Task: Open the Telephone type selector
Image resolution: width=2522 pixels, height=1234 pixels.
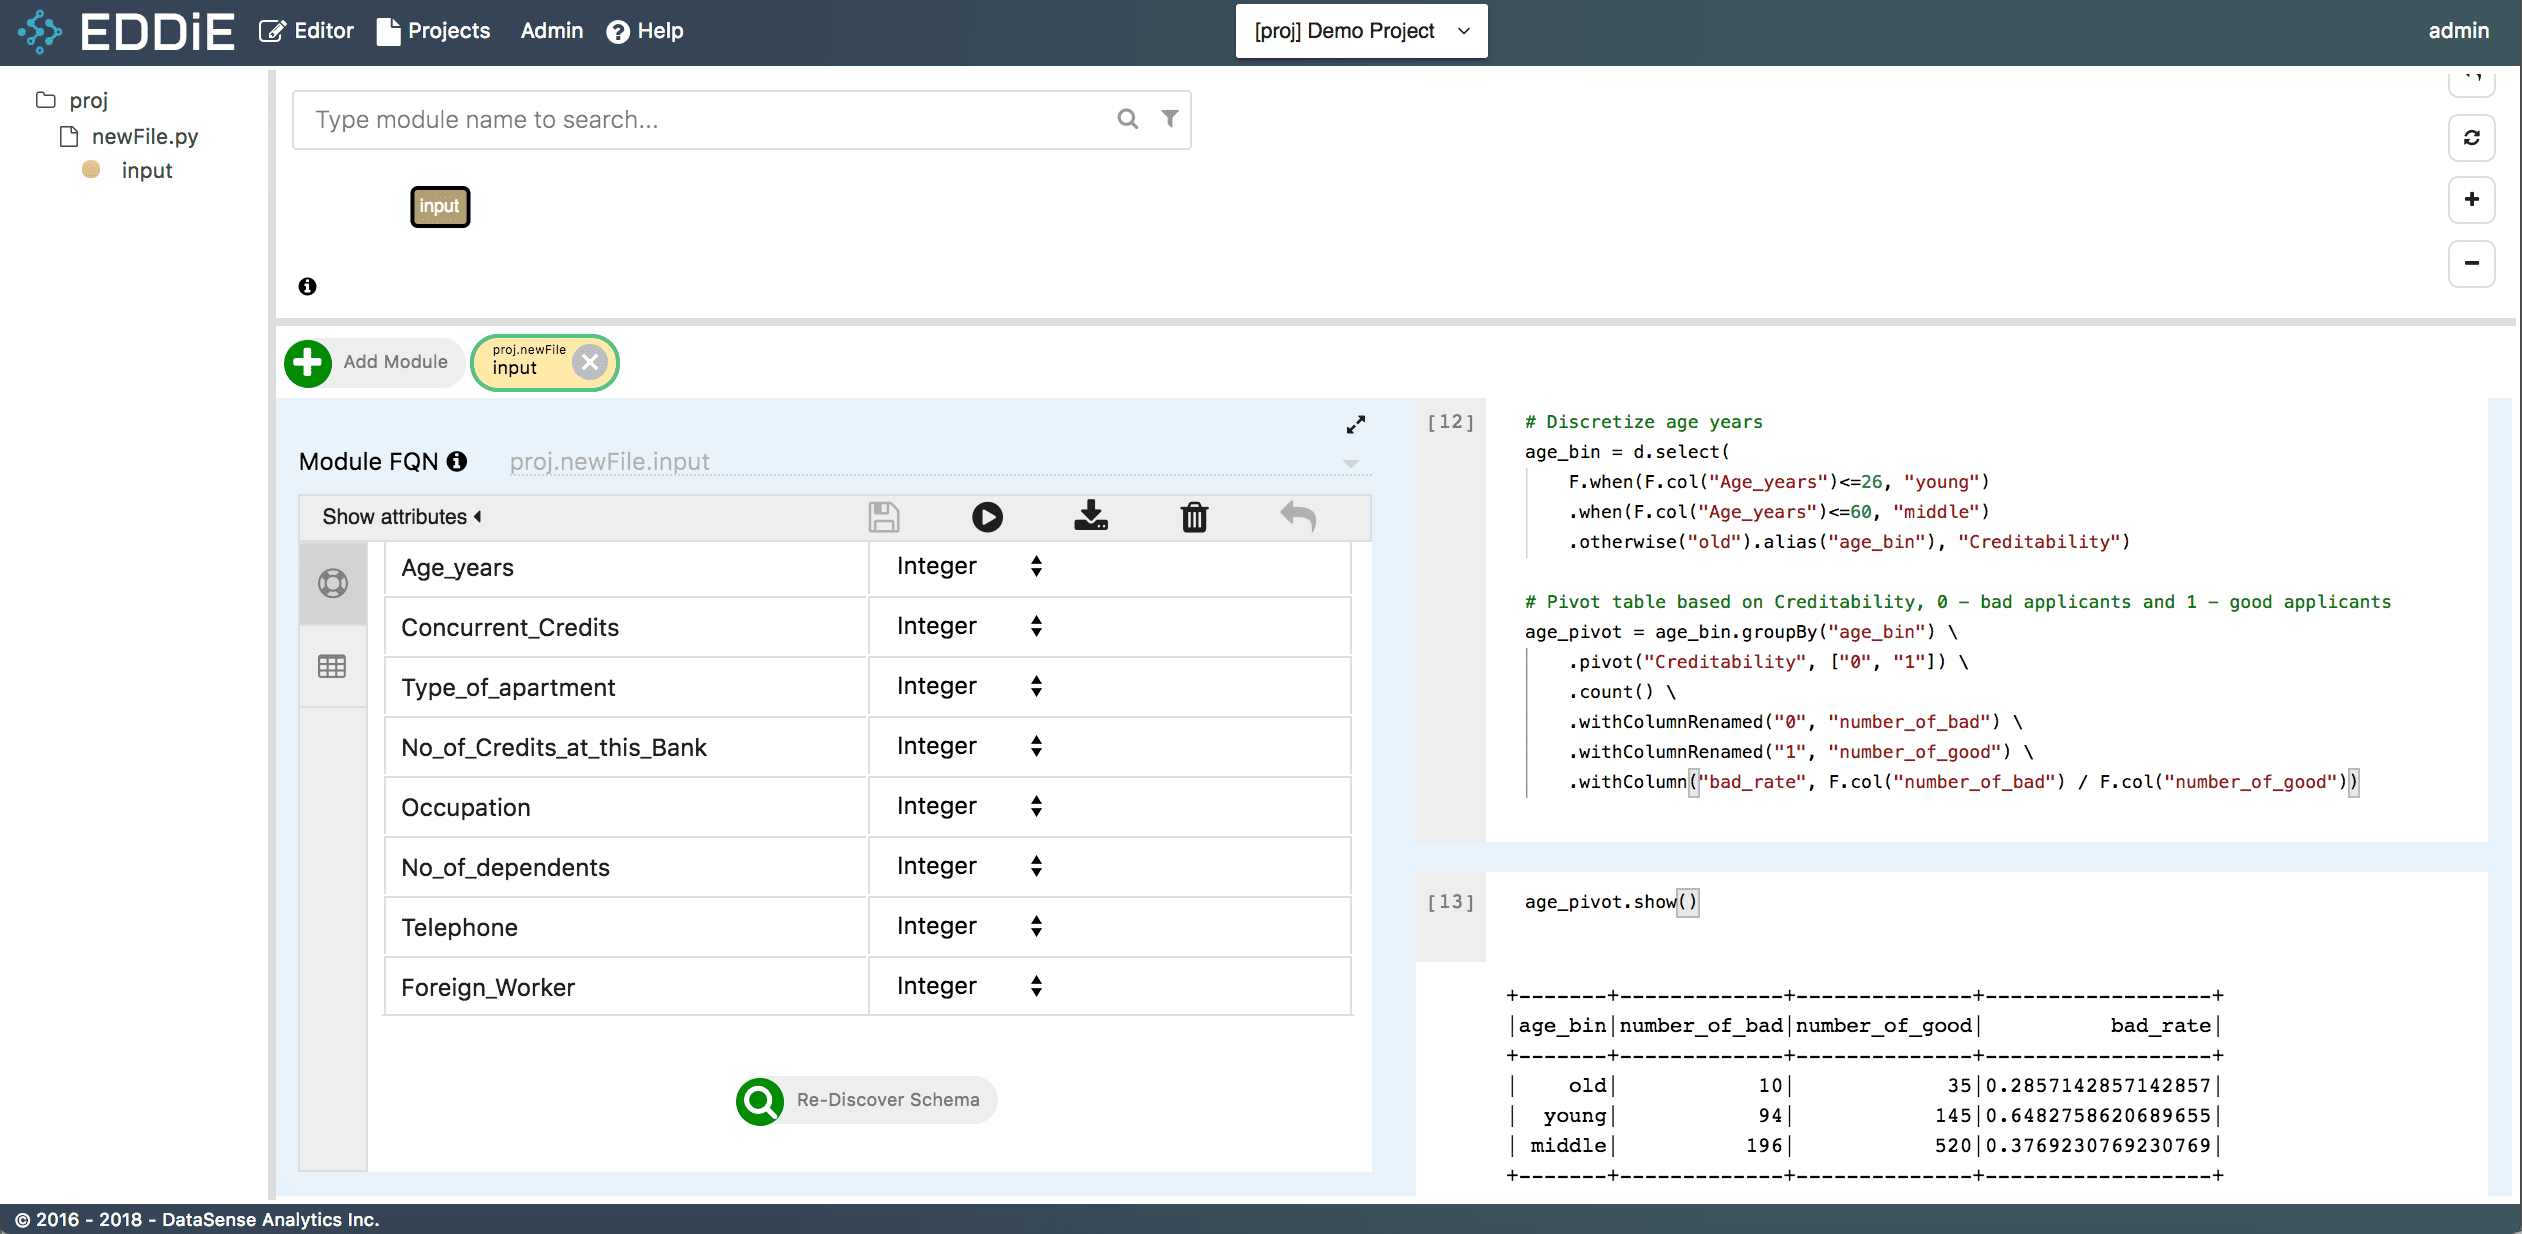Action: [968, 927]
